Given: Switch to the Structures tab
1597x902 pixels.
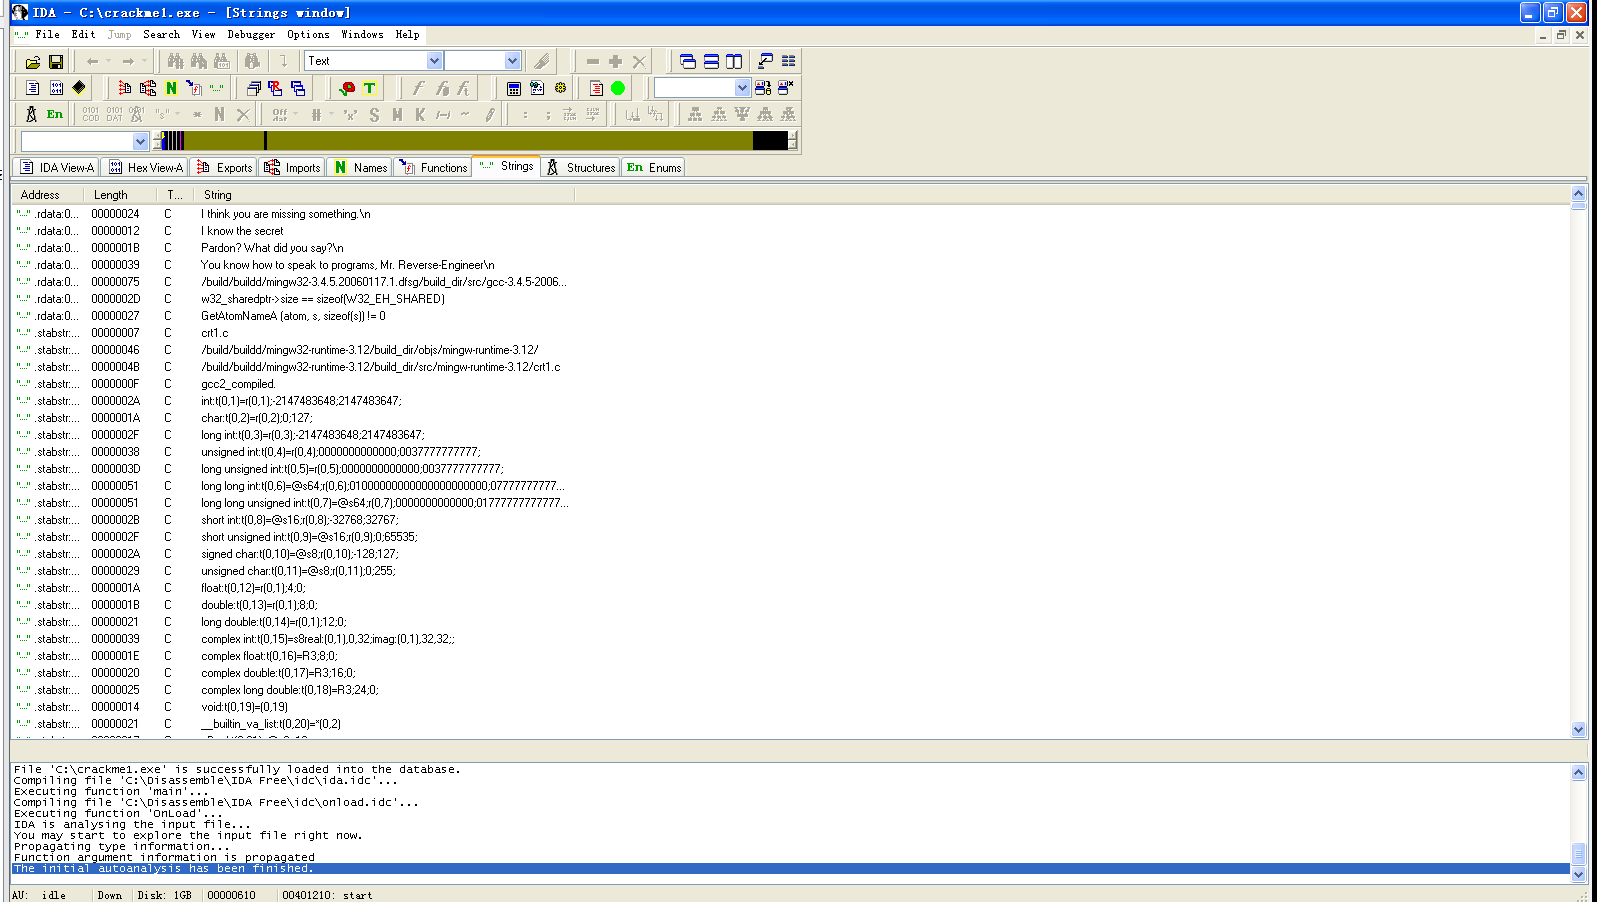Looking at the screenshot, I should click(580, 167).
